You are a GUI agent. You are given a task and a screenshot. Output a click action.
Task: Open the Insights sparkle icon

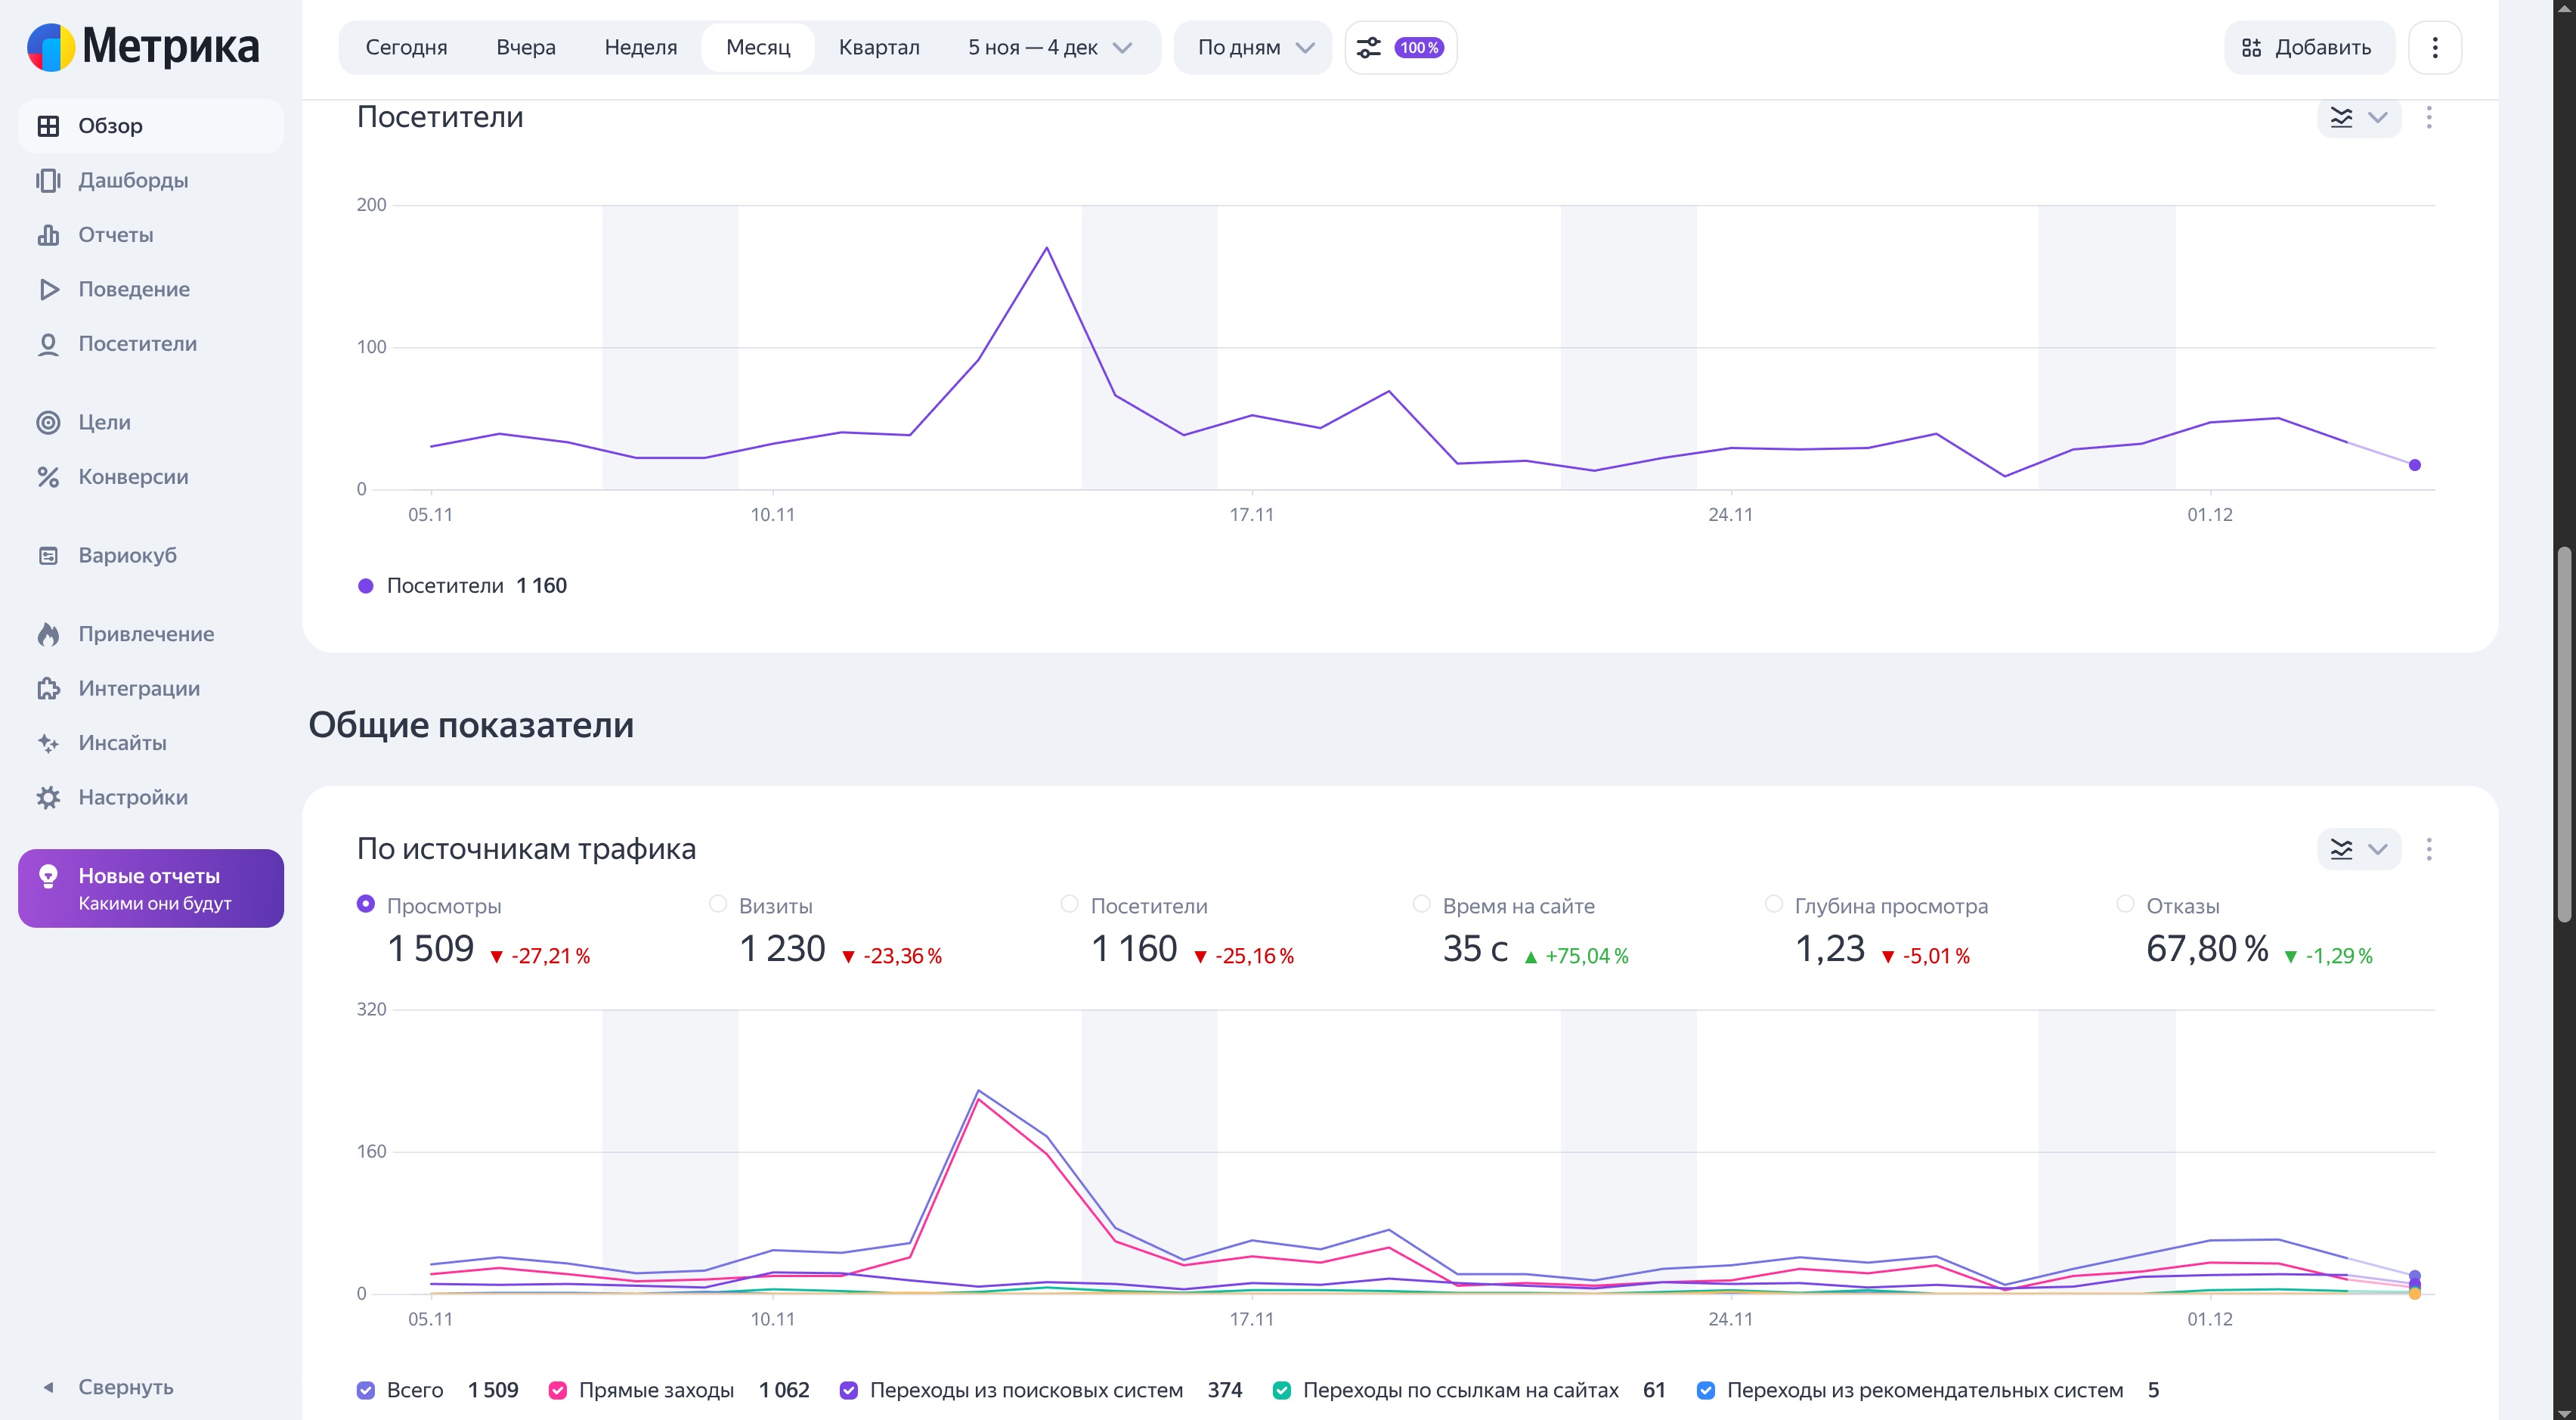point(48,743)
